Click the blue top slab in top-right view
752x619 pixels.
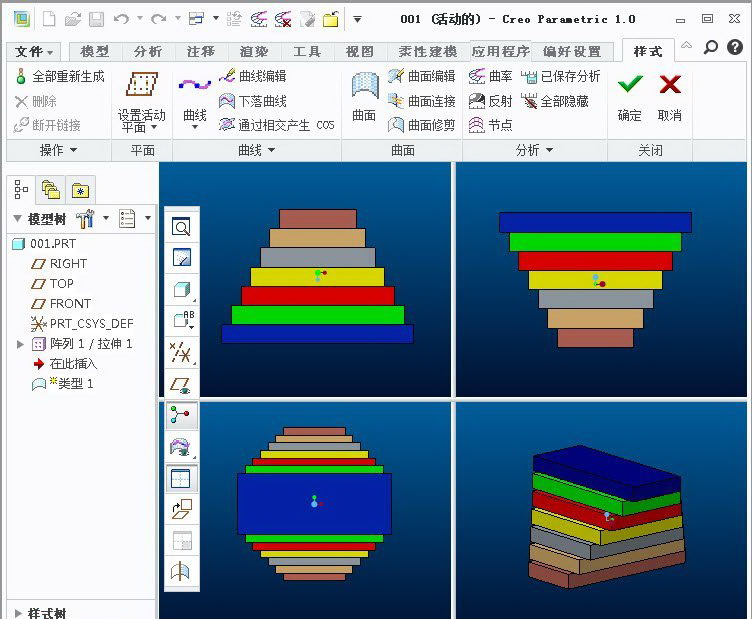pos(595,222)
